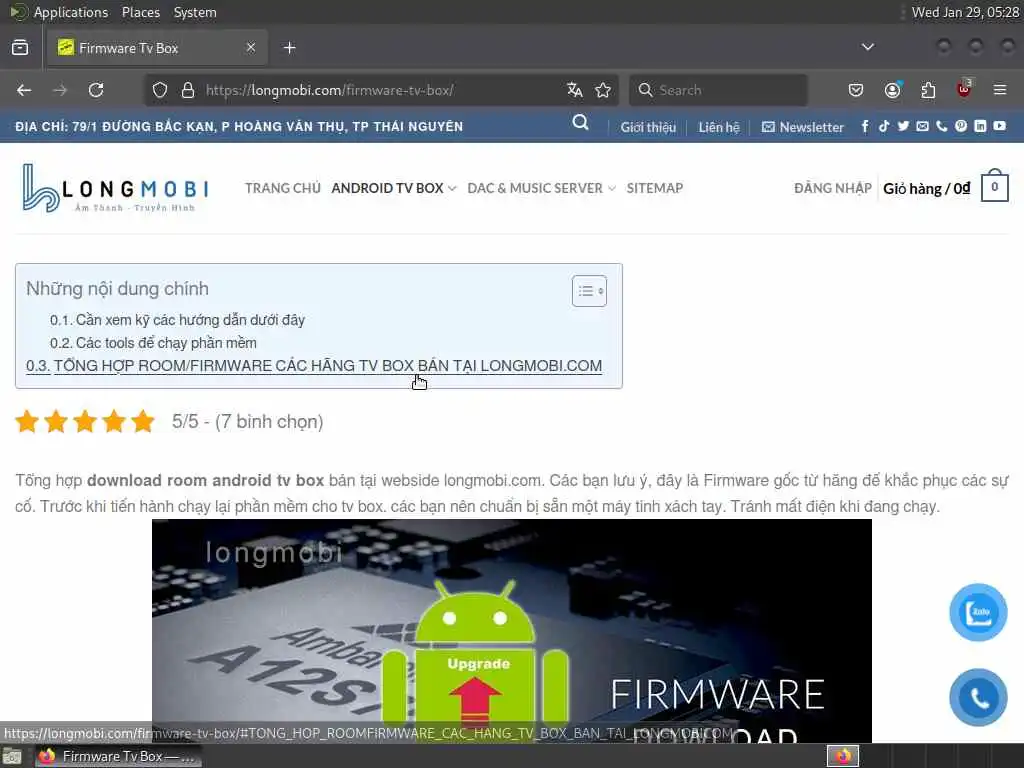Open a new tab with plus button

pos(289,48)
